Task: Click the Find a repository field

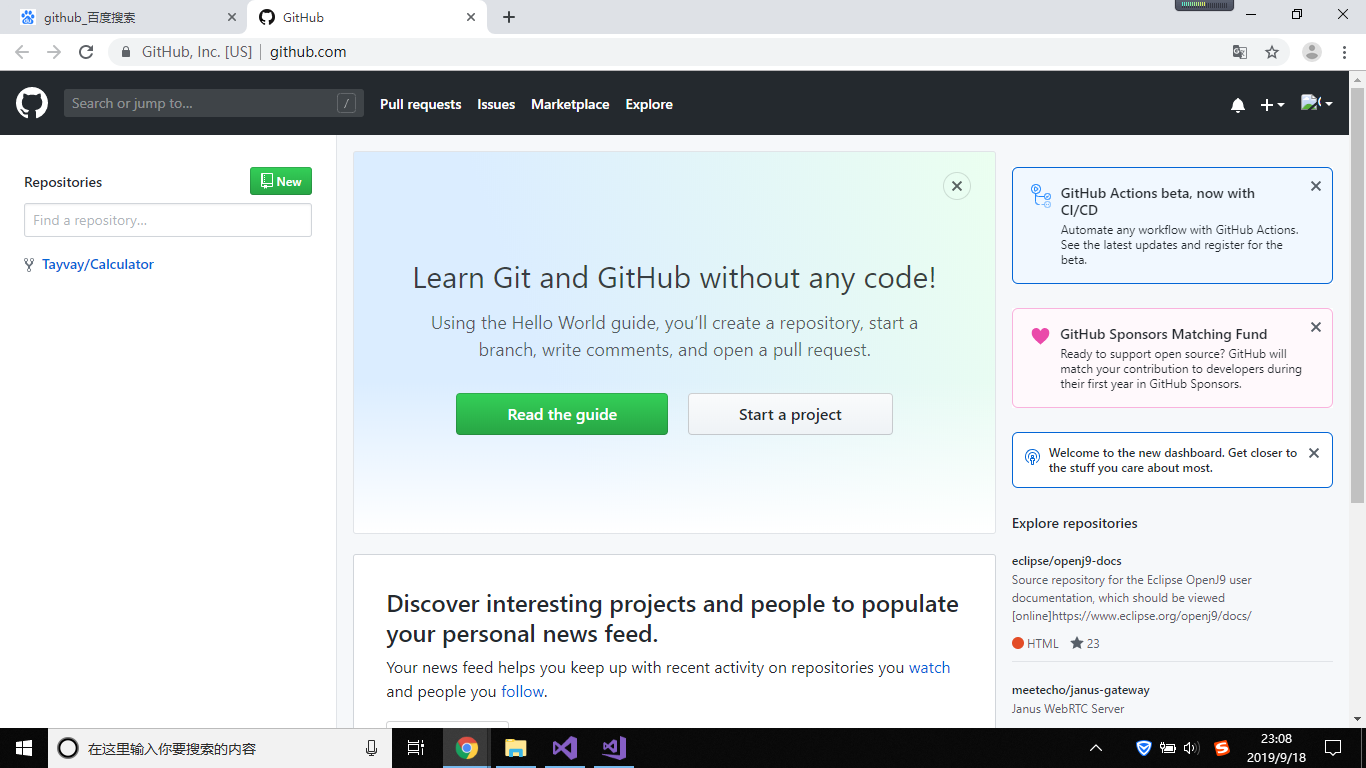Action: click(168, 220)
